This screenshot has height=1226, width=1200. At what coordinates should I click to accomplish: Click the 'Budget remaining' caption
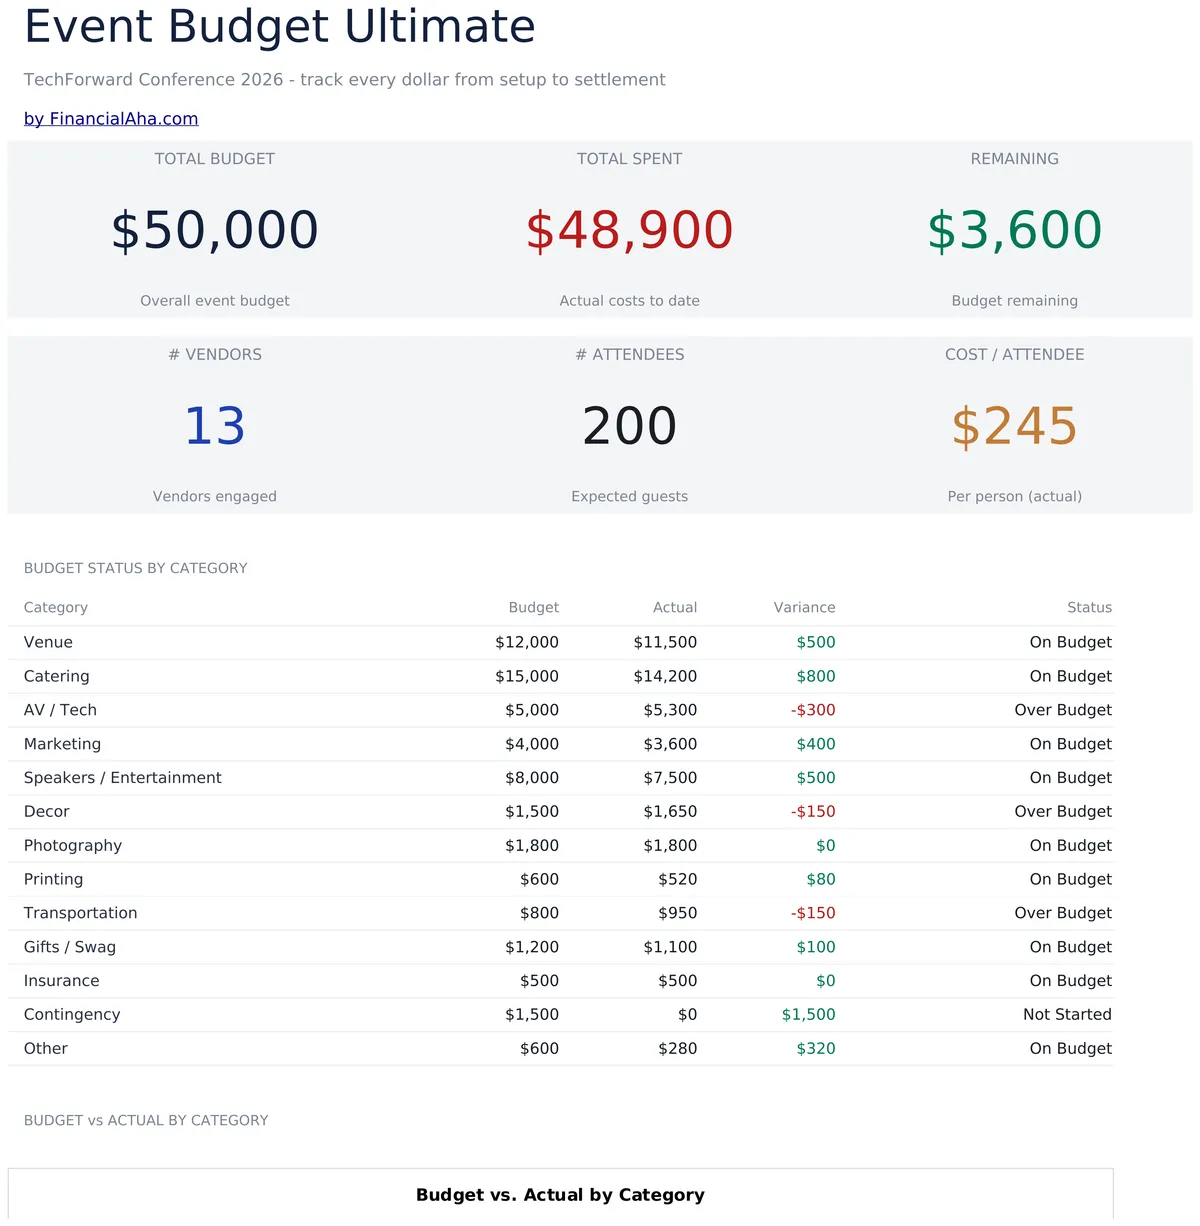[1015, 301]
